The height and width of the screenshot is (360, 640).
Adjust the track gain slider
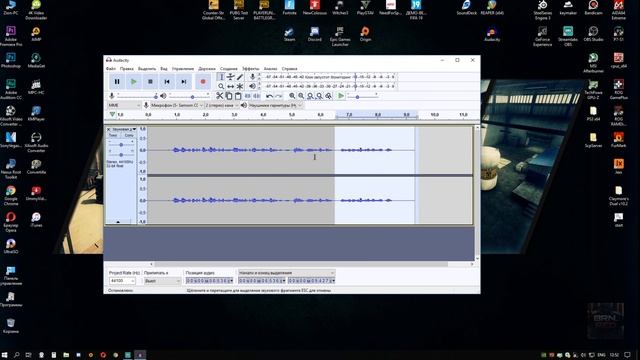(121, 145)
